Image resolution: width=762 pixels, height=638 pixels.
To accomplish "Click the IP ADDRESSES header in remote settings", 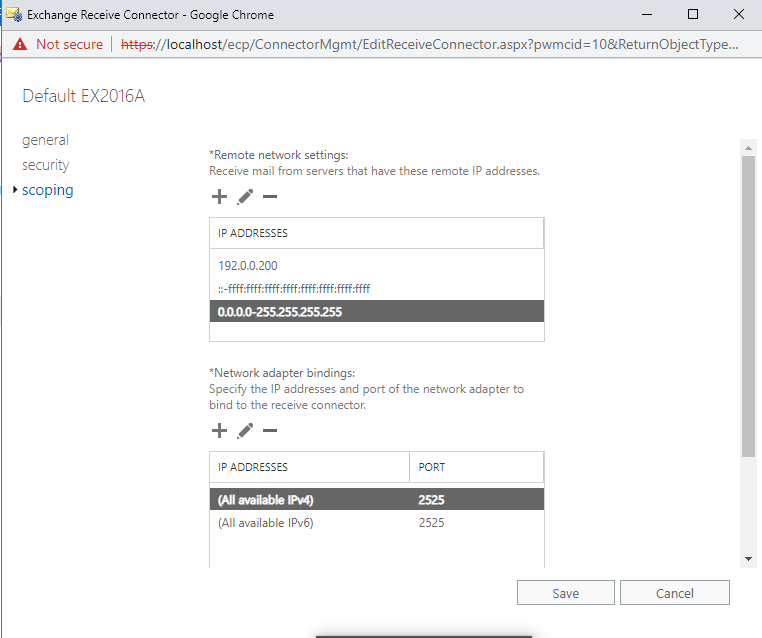I will [377, 233].
